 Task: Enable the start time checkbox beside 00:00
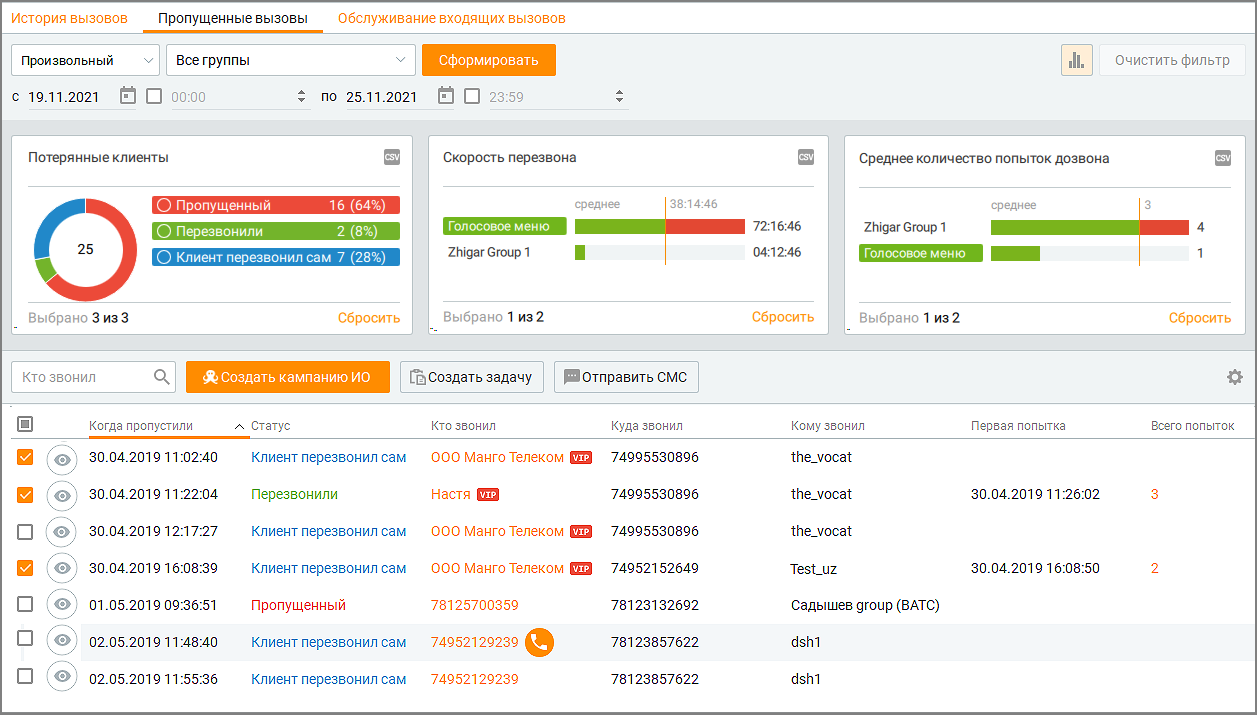click(x=154, y=96)
